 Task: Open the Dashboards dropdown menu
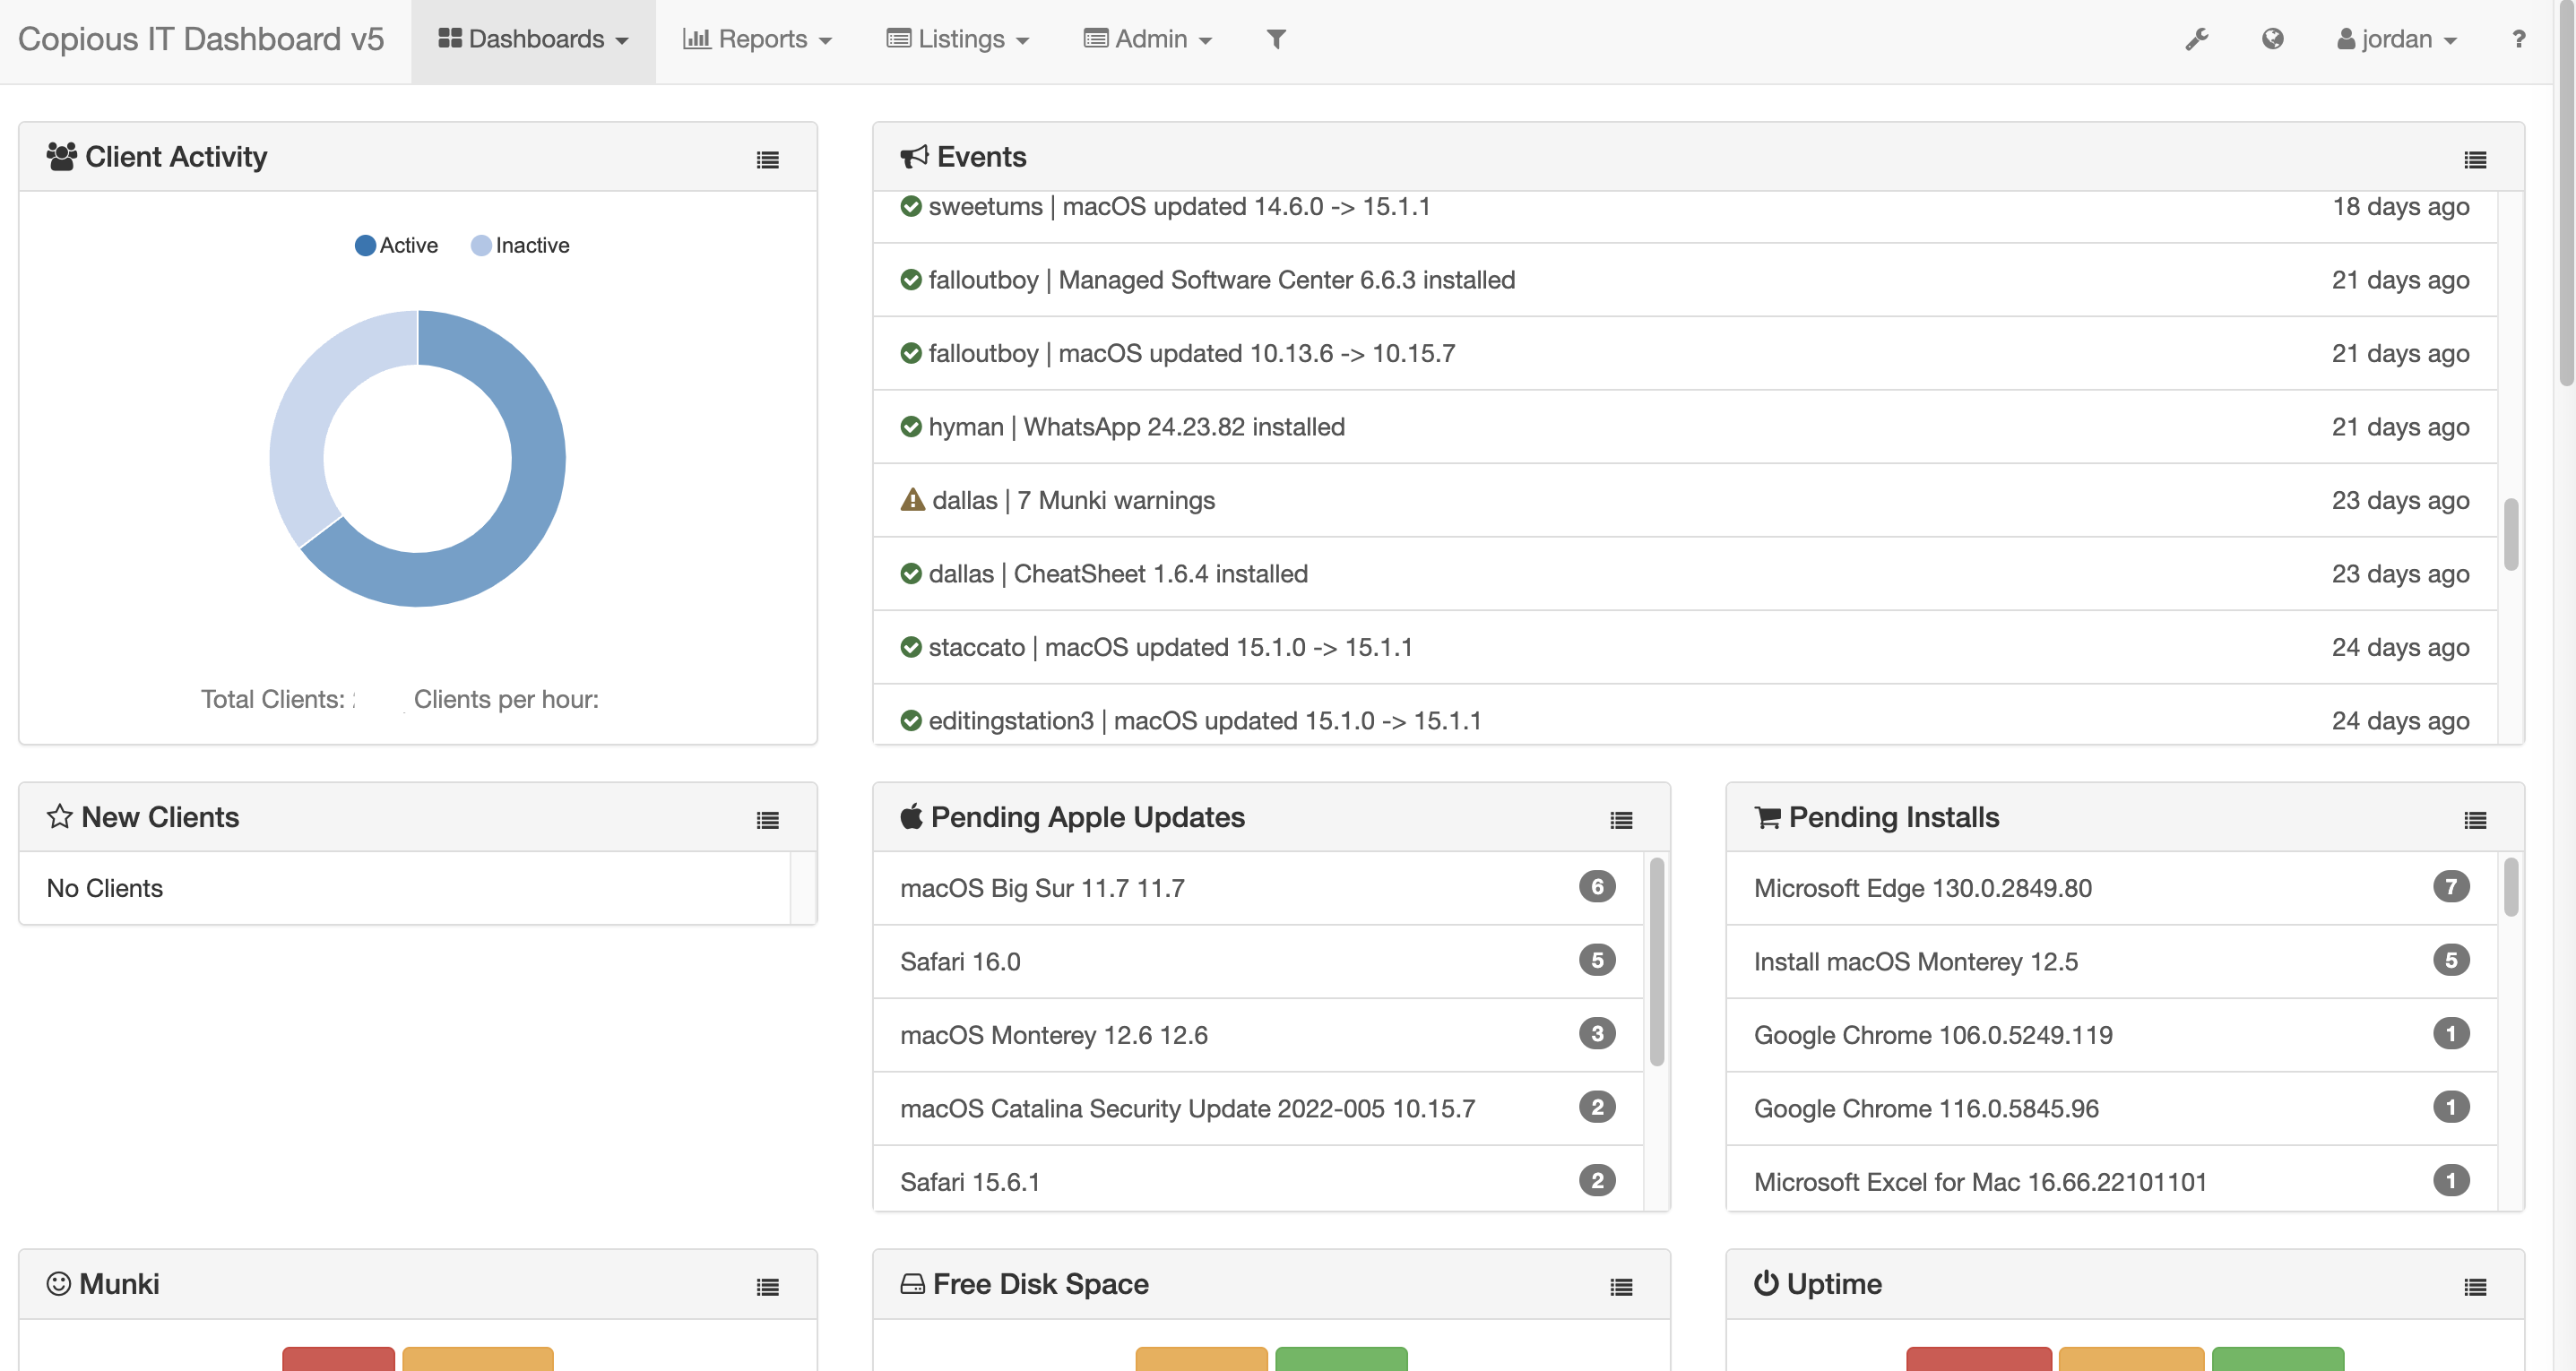click(x=533, y=39)
